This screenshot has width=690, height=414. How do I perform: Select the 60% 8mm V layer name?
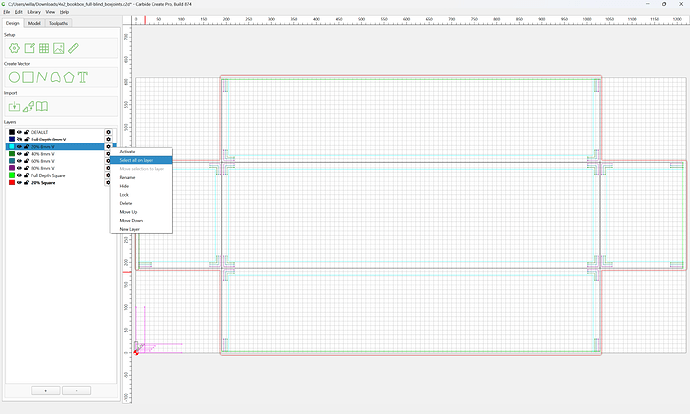click(43, 161)
